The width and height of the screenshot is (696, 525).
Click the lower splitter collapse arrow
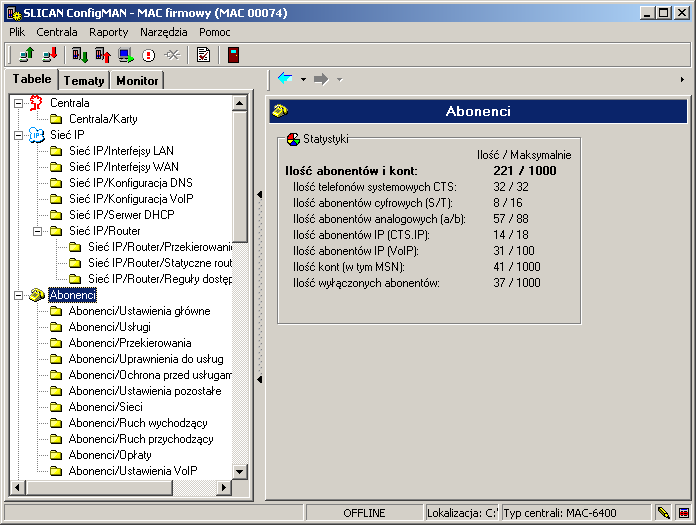[x=260, y=379]
